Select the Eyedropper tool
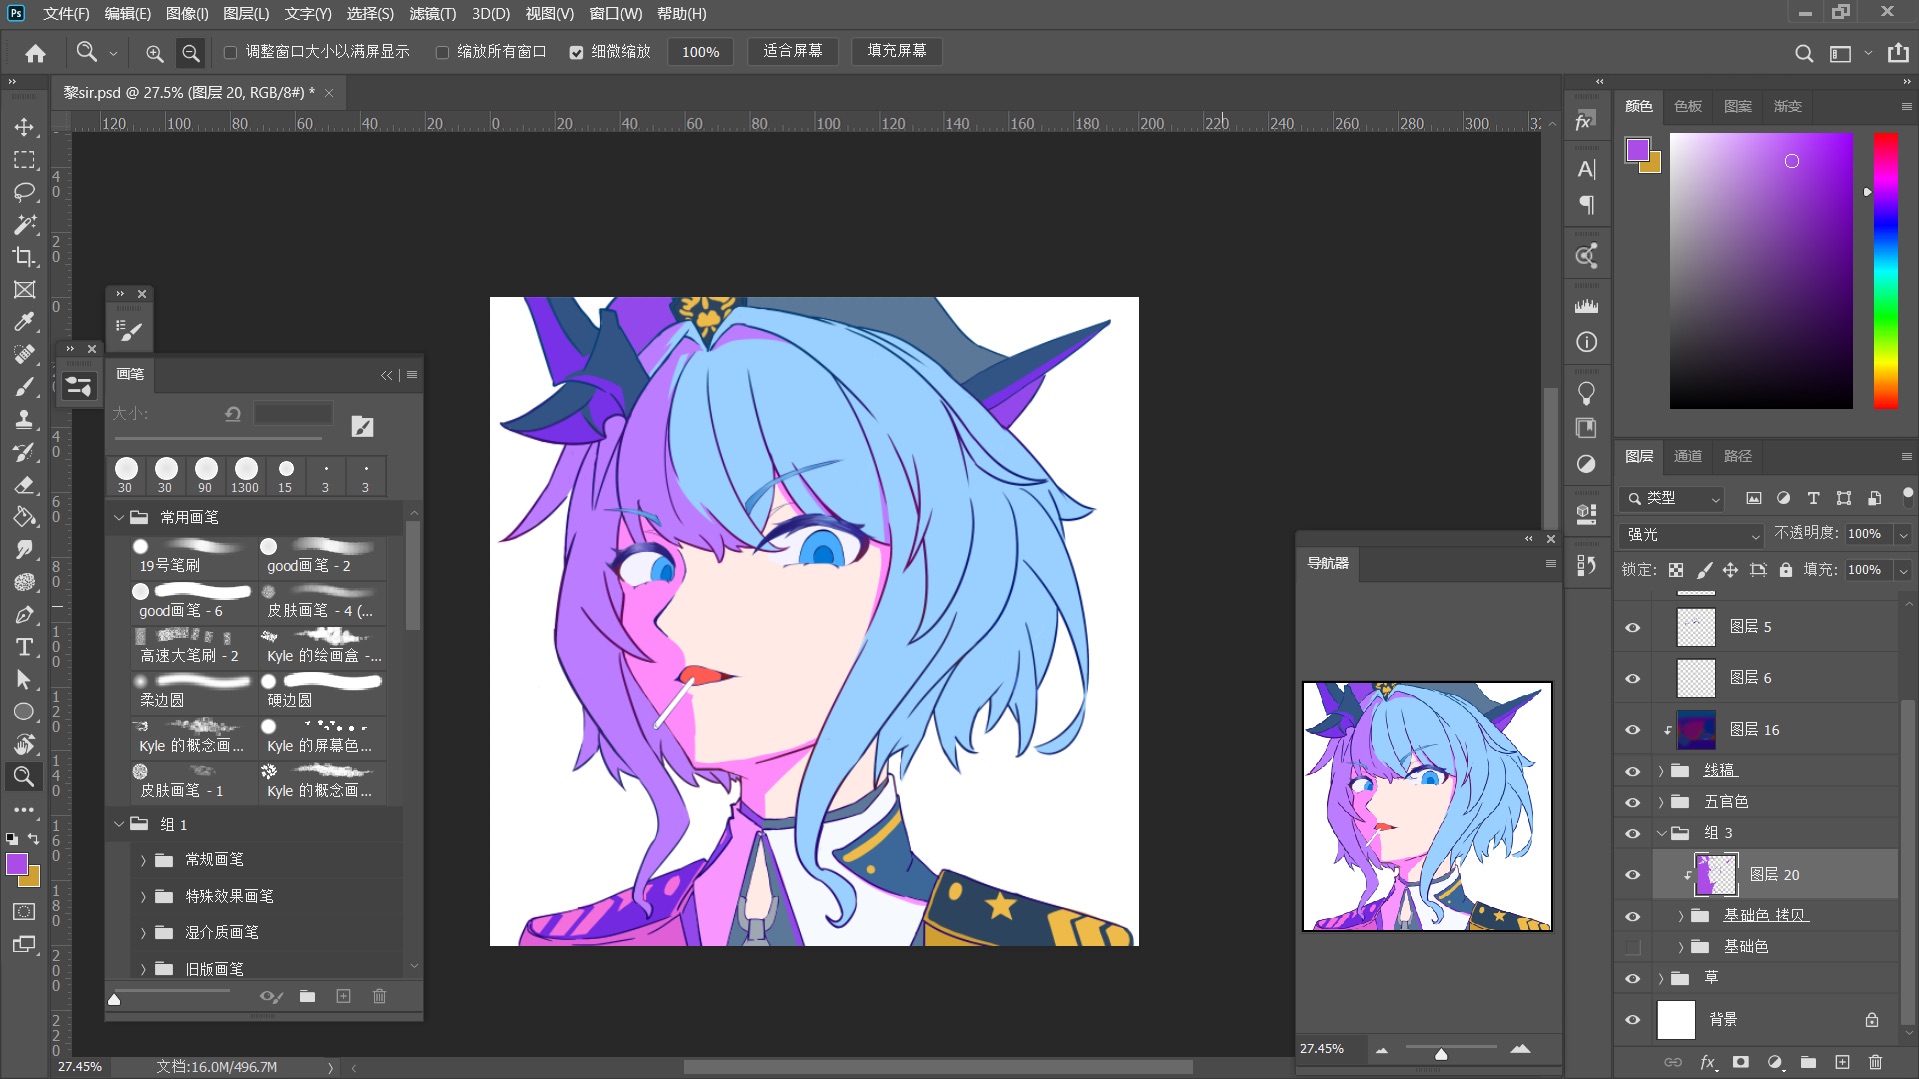The width and height of the screenshot is (1919, 1079). [24, 322]
